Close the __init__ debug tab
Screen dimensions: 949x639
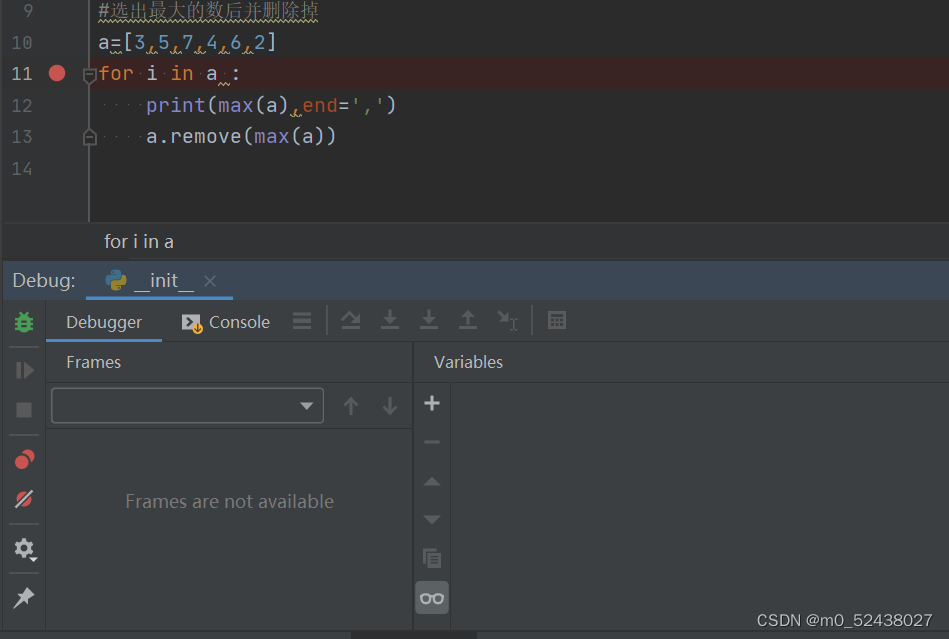210,281
